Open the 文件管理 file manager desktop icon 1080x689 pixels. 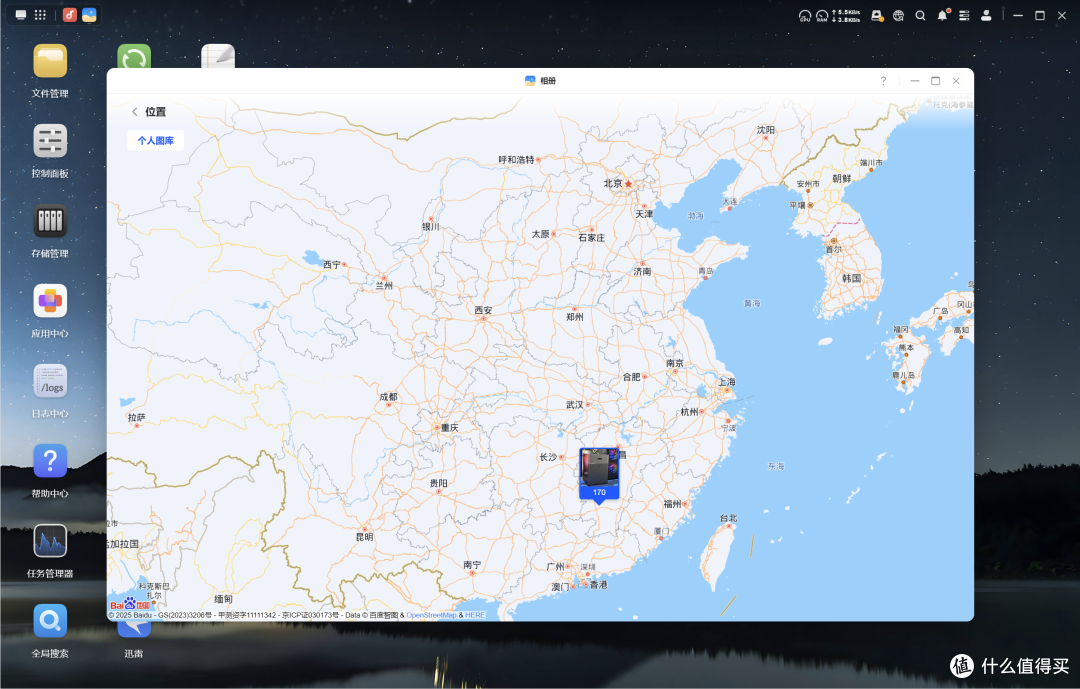coord(50,61)
